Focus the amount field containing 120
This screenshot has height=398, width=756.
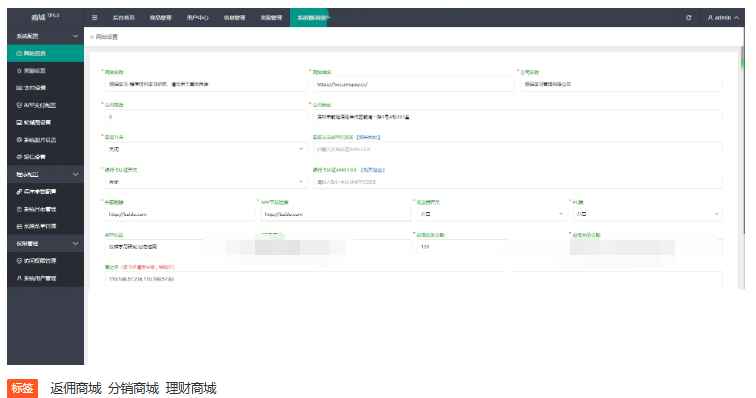point(462,247)
